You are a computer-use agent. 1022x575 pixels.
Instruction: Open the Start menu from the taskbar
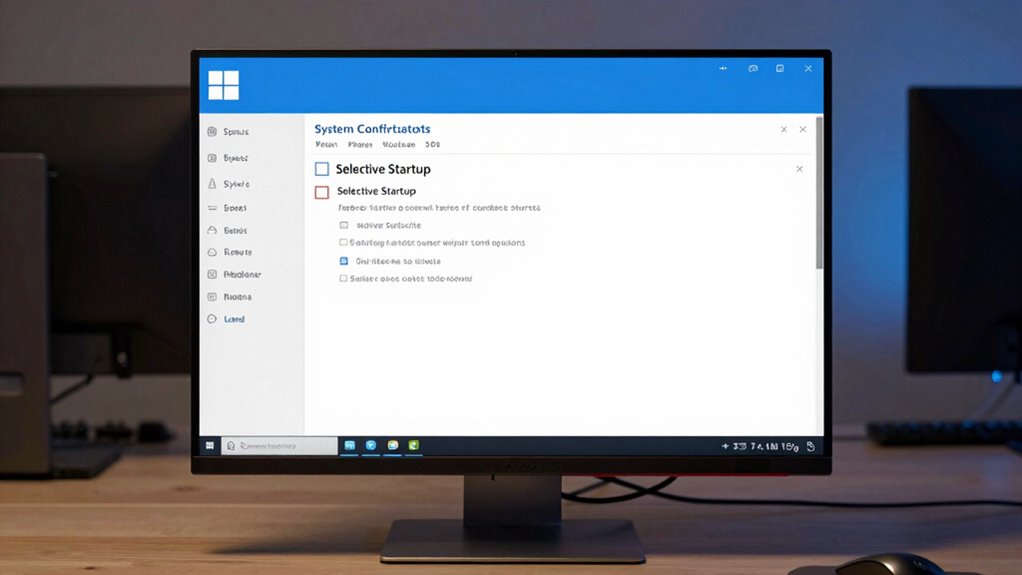[210, 445]
